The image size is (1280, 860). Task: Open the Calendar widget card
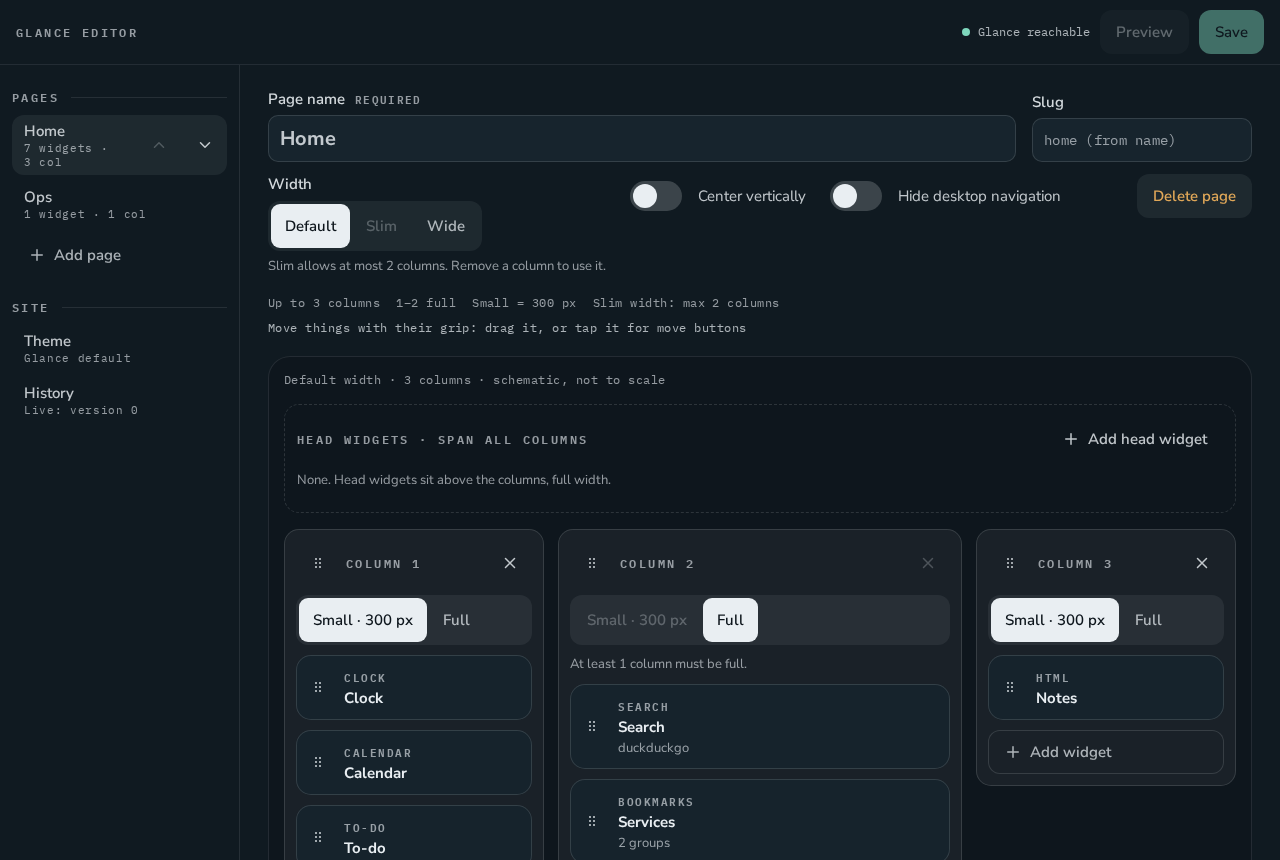click(414, 762)
